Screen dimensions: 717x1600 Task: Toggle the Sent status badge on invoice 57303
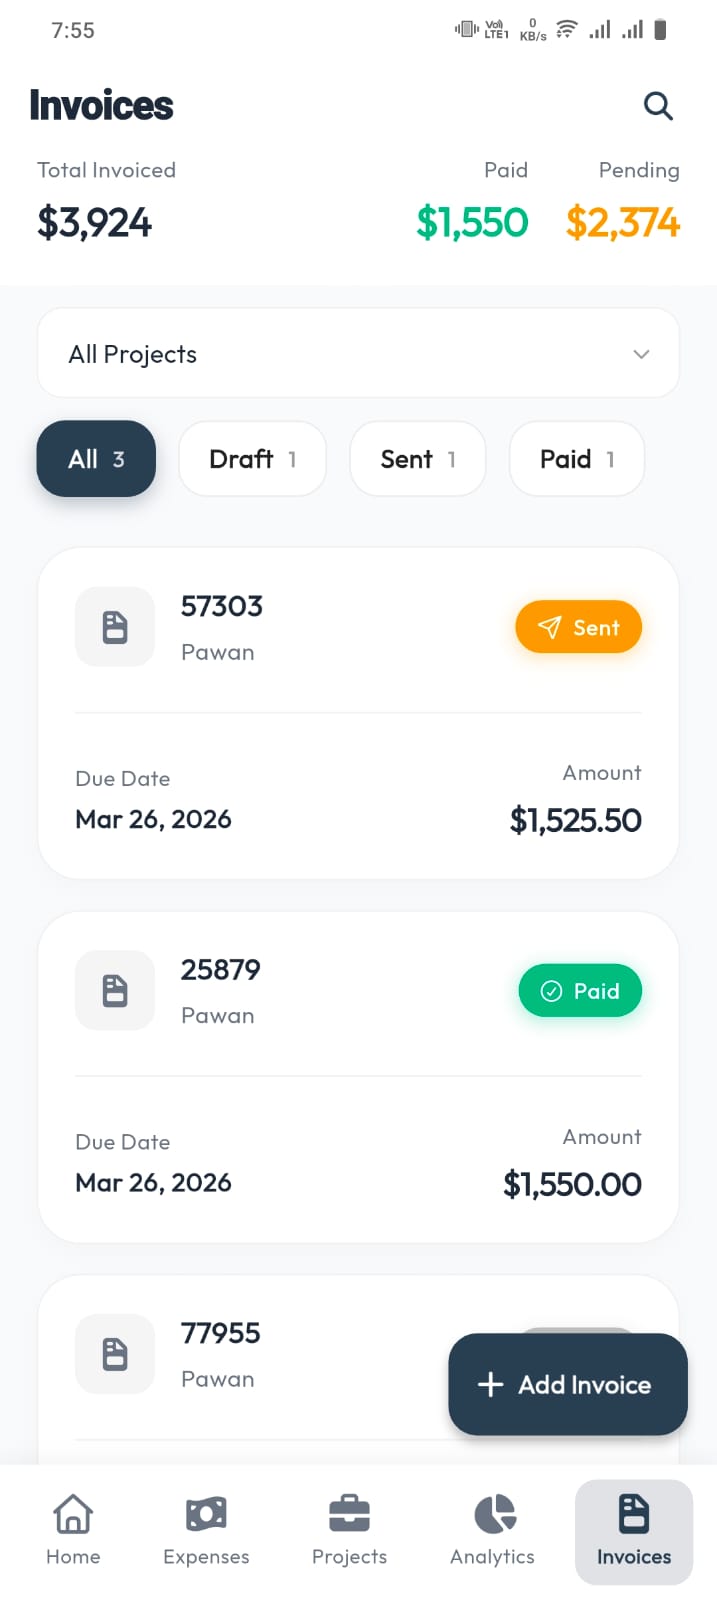(x=578, y=627)
